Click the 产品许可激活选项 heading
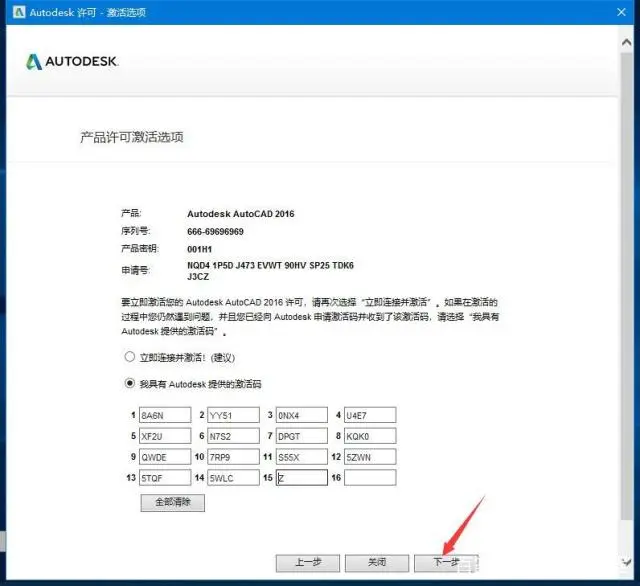 click(131, 137)
